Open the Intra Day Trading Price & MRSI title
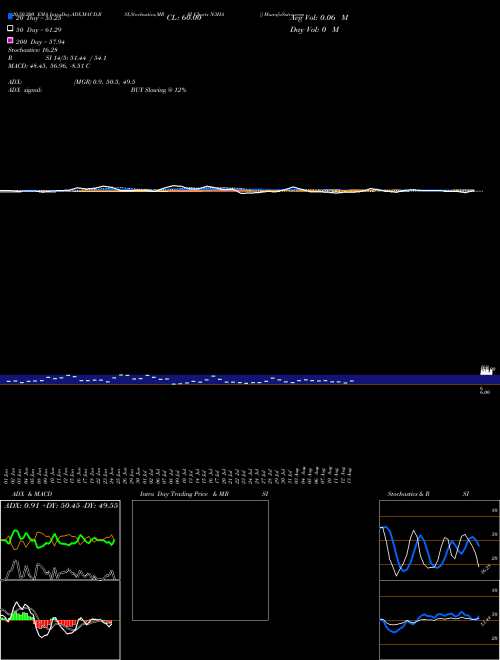 204,494
